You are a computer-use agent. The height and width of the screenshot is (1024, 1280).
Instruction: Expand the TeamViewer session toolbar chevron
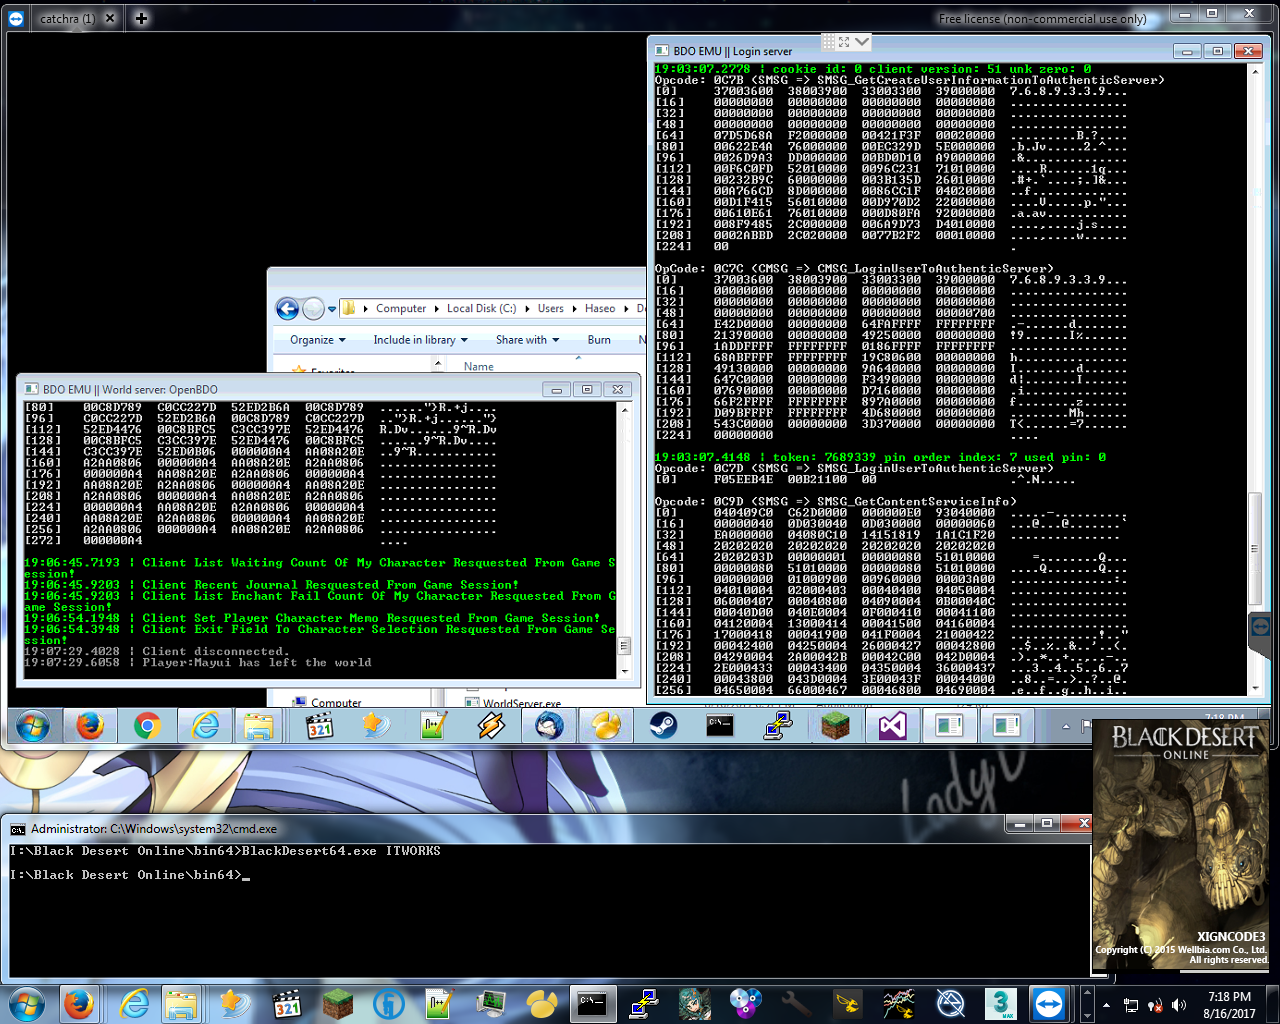(862, 41)
